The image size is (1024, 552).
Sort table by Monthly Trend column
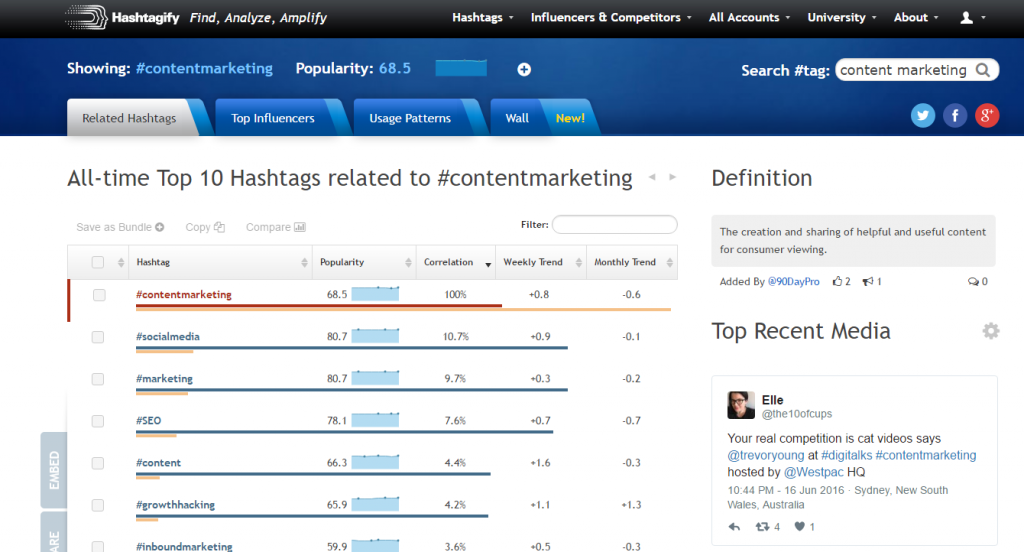click(x=632, y=262)
